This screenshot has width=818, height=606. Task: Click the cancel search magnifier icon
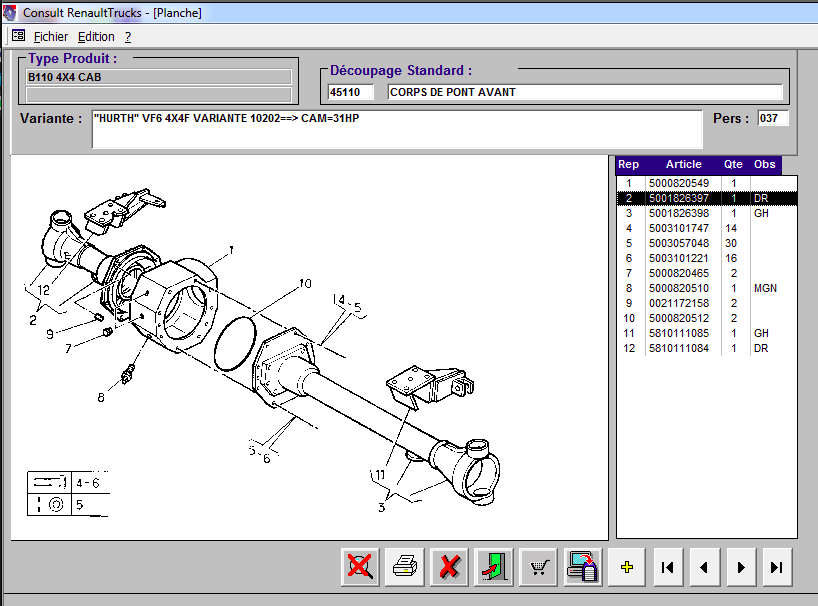click(360, 567)
